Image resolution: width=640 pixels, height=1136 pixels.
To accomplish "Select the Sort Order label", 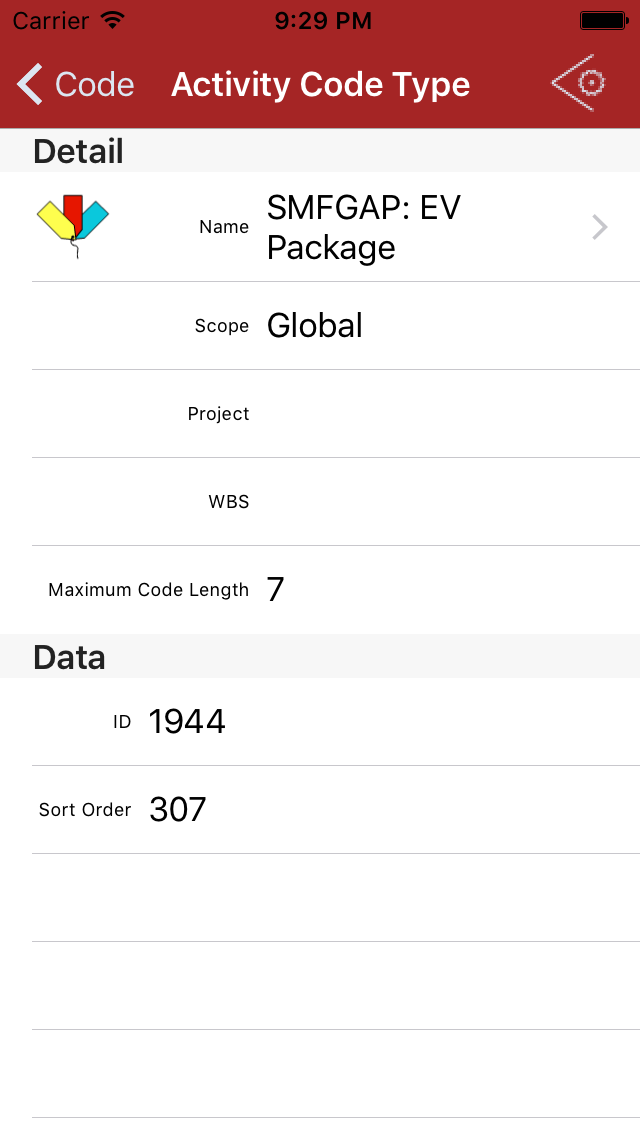I will click(85, 810).
